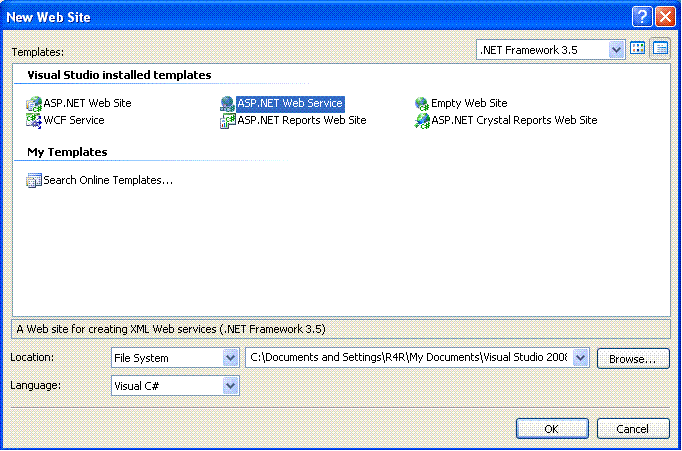Confirm with the OK button
This screenshot has height=451, width=682.
click(x=552, y=429)
